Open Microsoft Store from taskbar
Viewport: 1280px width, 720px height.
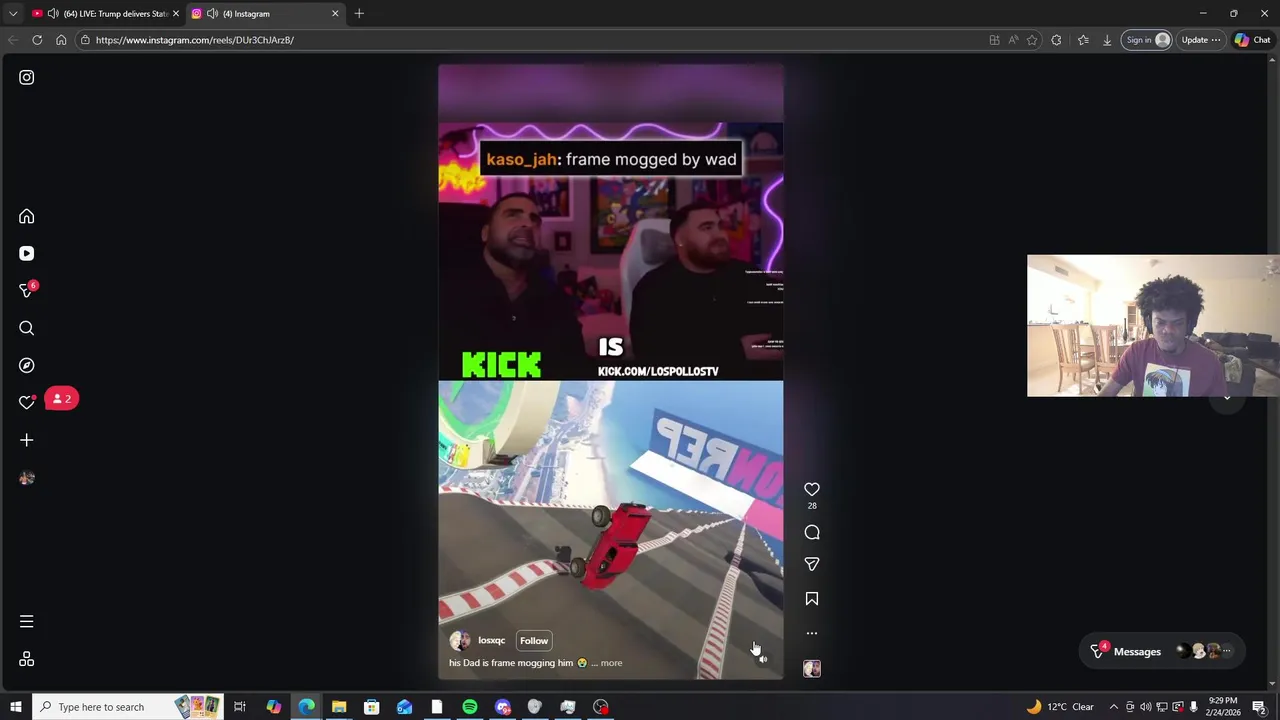pos(371,707)
